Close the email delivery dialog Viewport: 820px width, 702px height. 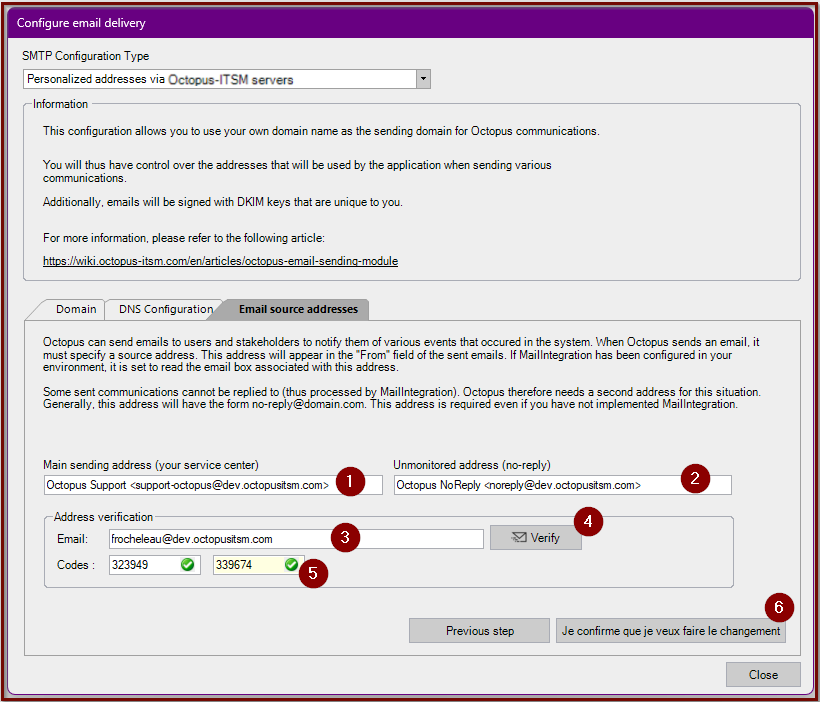[763, 675]
